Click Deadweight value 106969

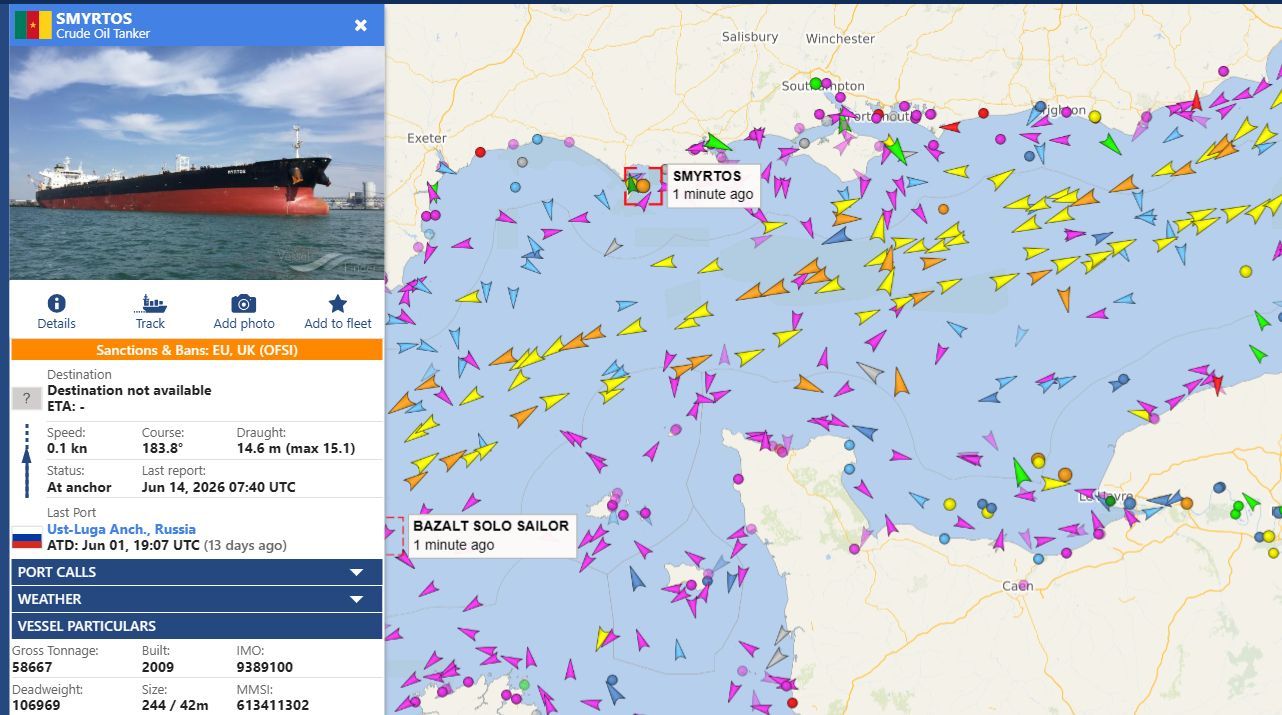pyautogui.click(x=35, y=705)
